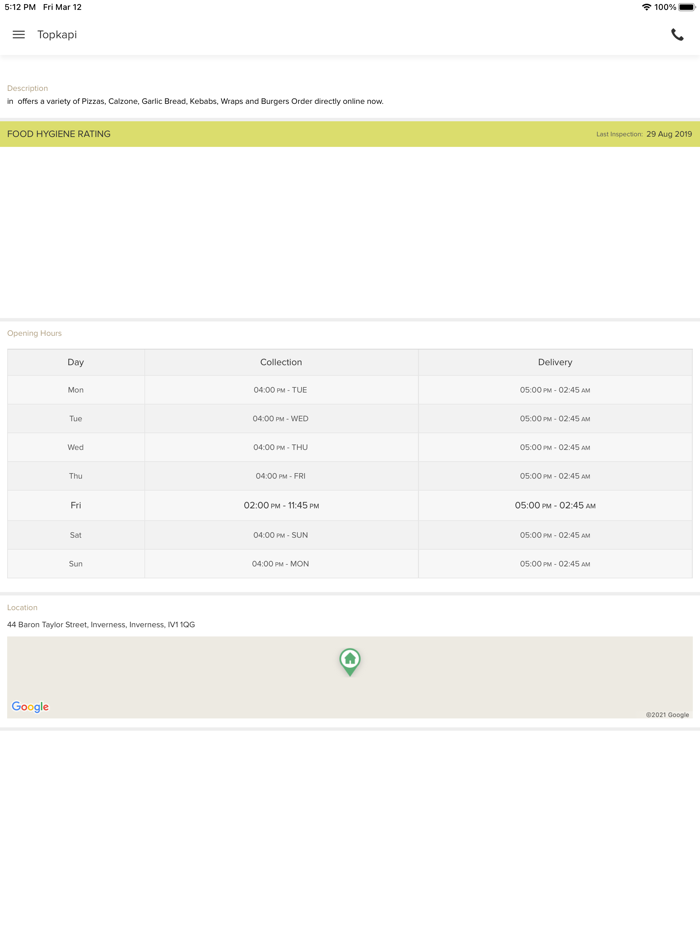700x934 pixels.
Task: Tap the phone call icon
Action: [677, 35]
